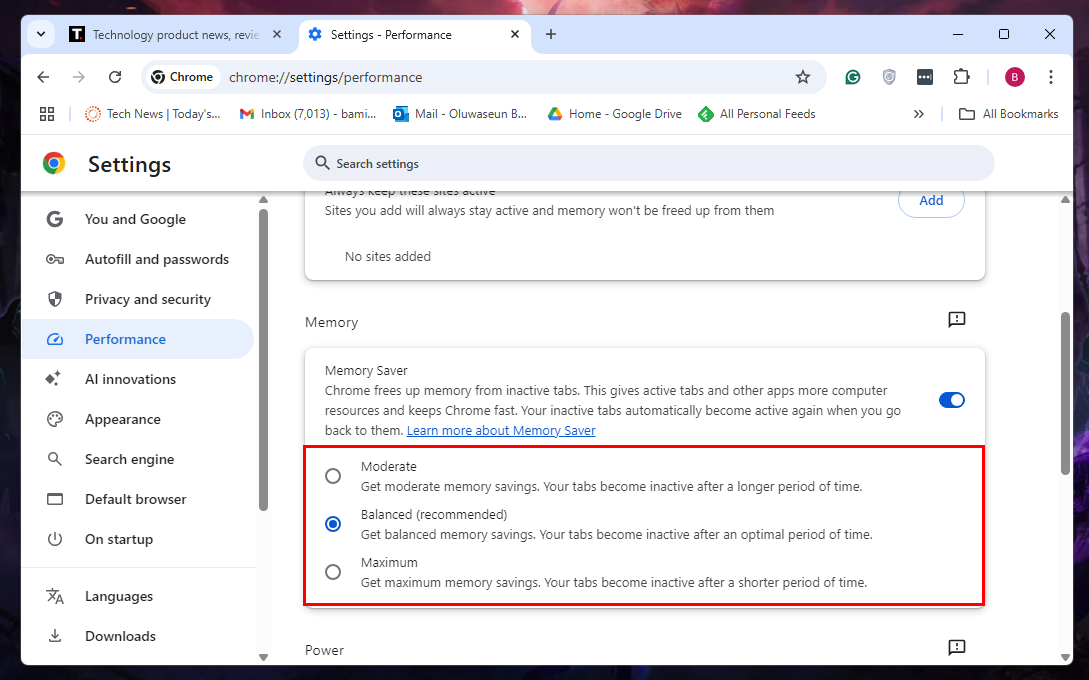Screen dimensions: 1089x680
Task: Open the Extensions puzzle-piece icon
Action: pyautogui.click(x=961, y=77)
